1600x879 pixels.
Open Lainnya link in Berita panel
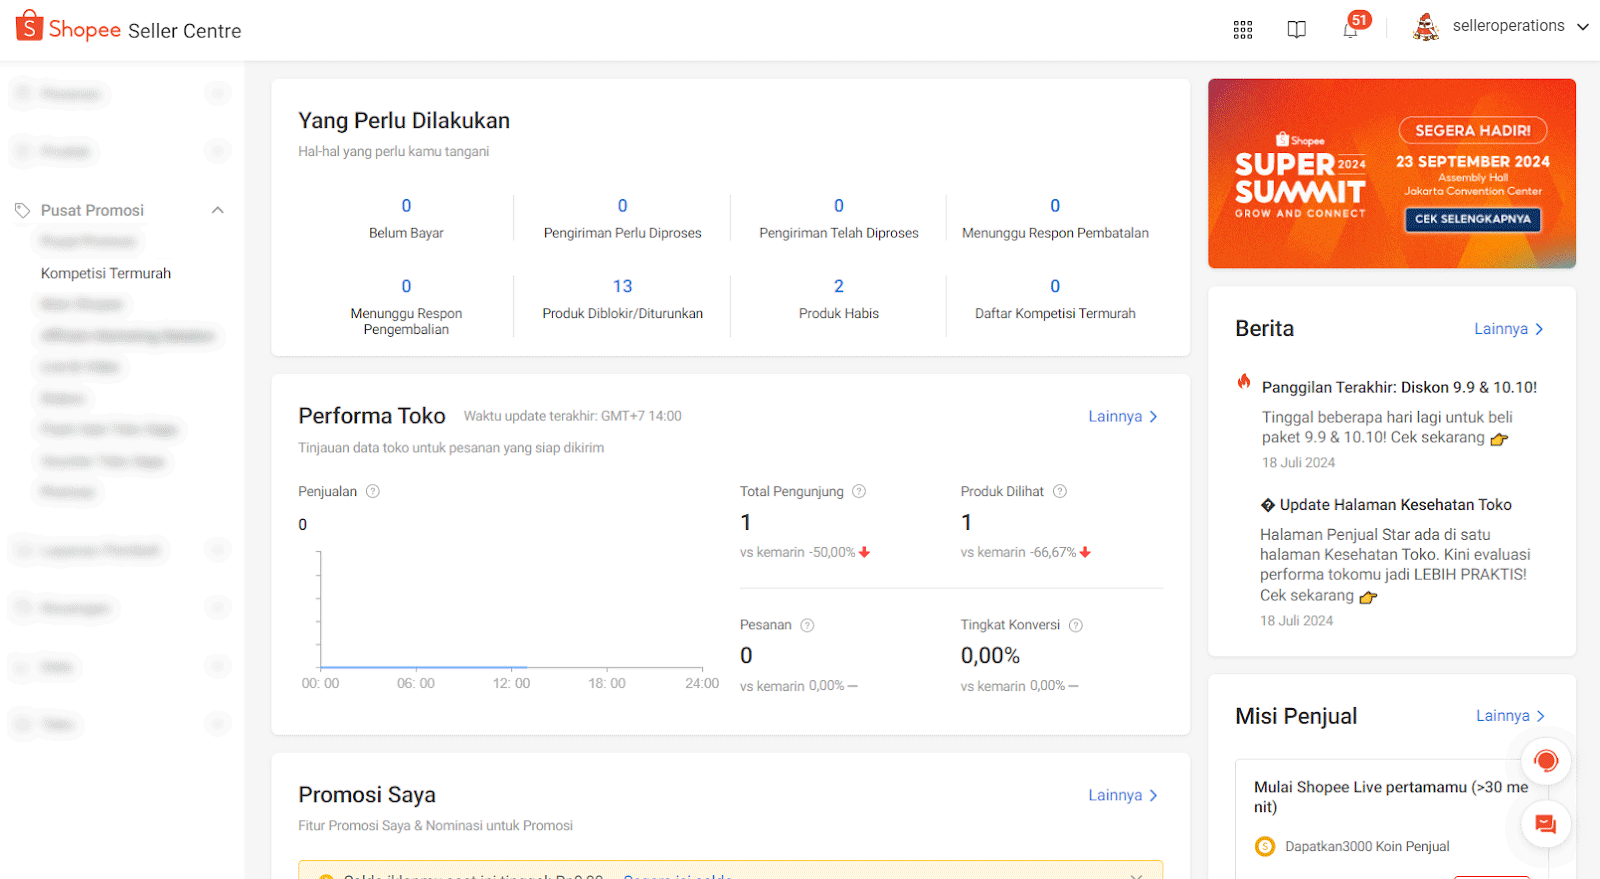click(x=1508, y=329)
